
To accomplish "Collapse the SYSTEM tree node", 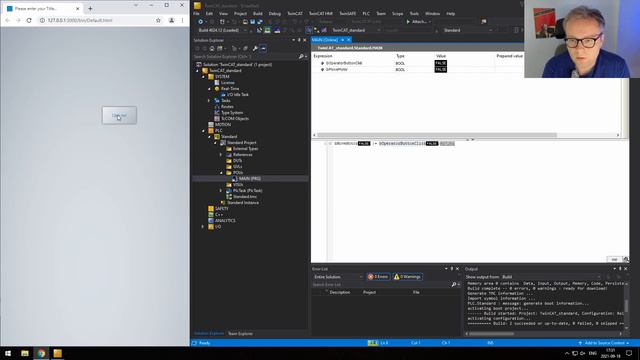I will (203, 77).
